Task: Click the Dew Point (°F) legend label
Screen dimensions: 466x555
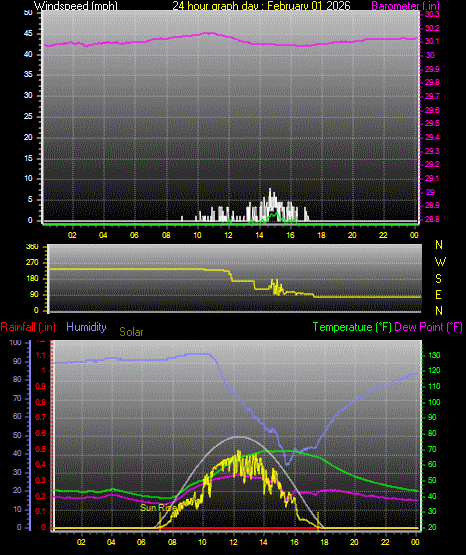Action: 428,327
